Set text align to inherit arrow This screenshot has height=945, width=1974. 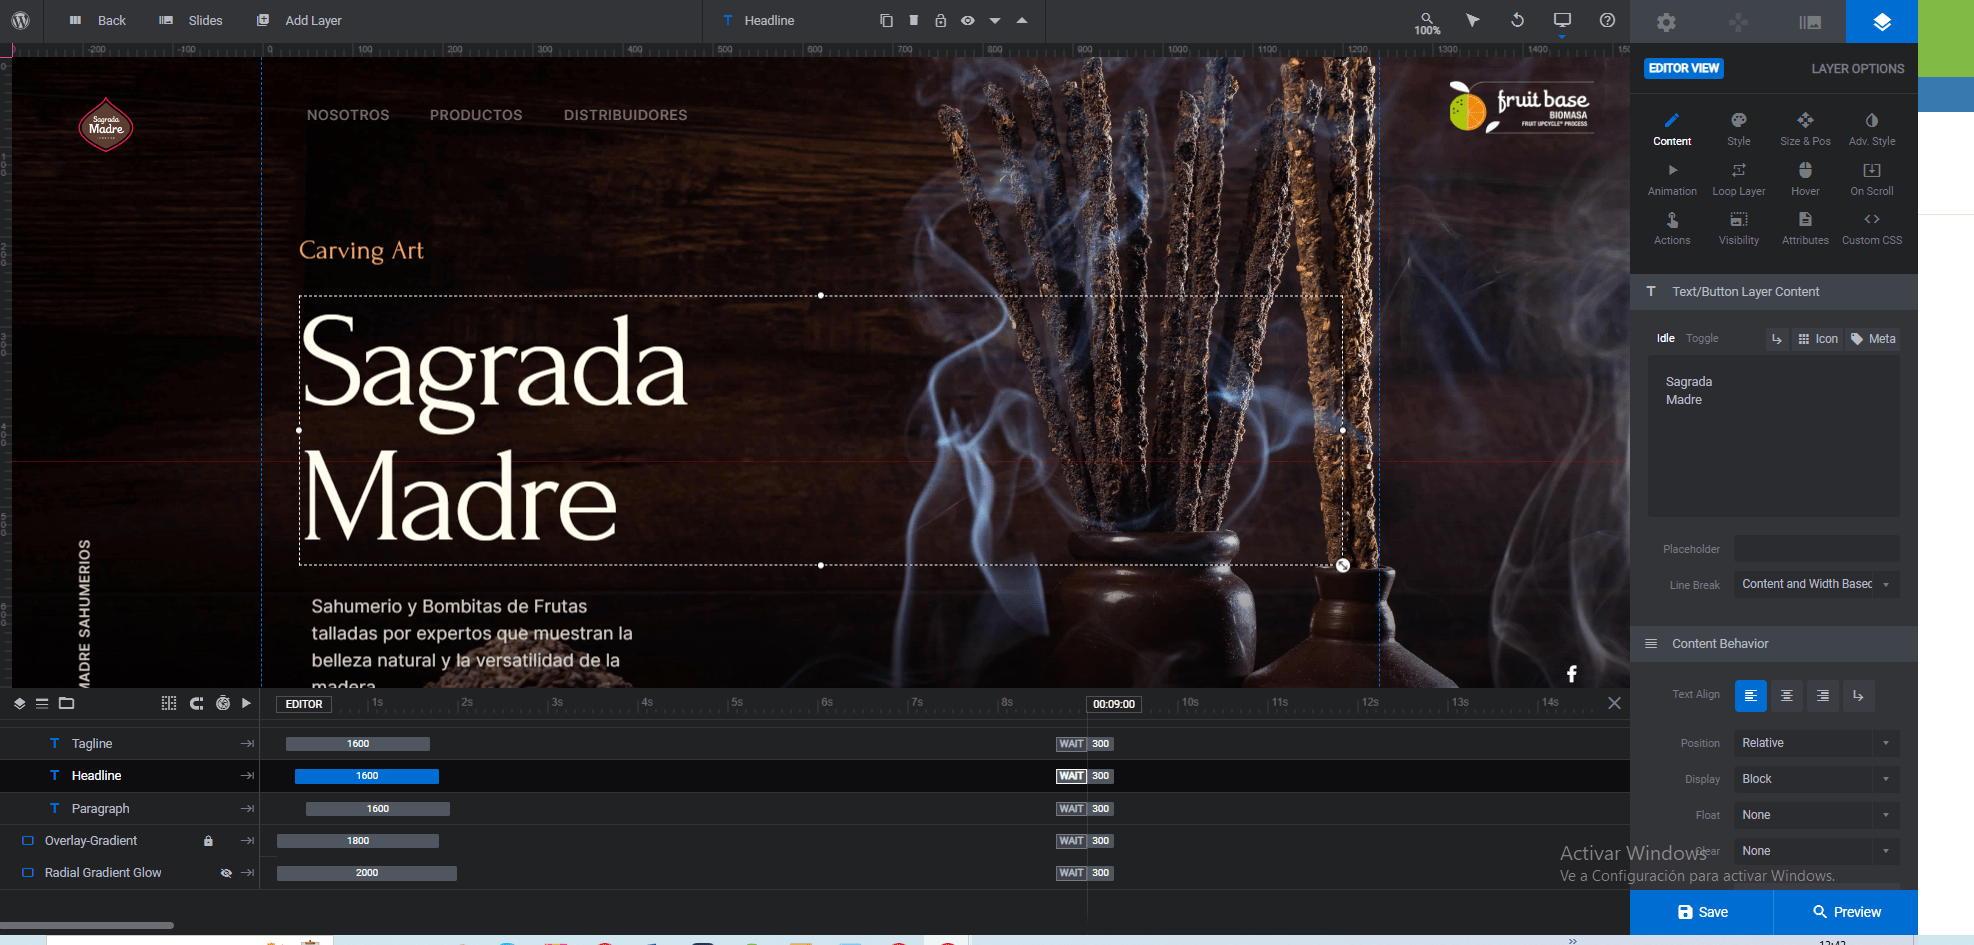1858,695
